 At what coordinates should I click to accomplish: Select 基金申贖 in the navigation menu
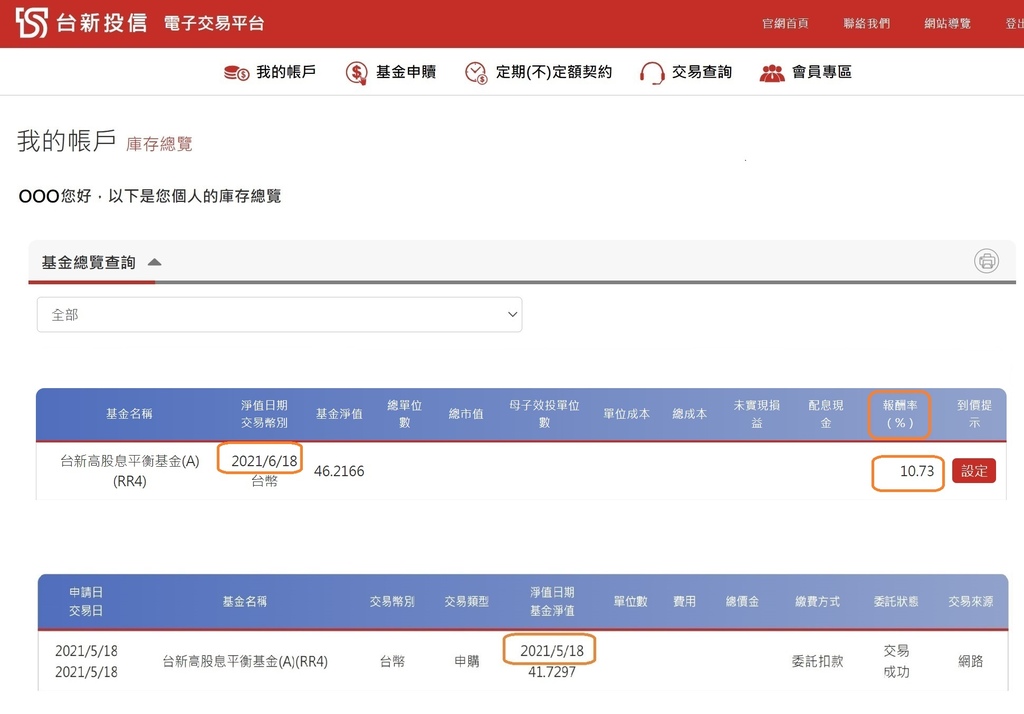click(x=404, y=71)
